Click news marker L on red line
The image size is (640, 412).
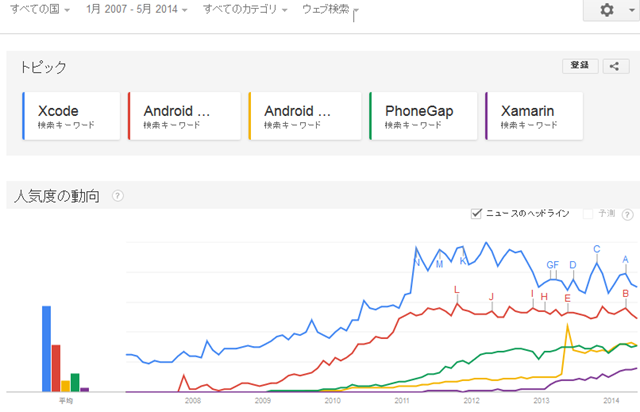(457, 290)
